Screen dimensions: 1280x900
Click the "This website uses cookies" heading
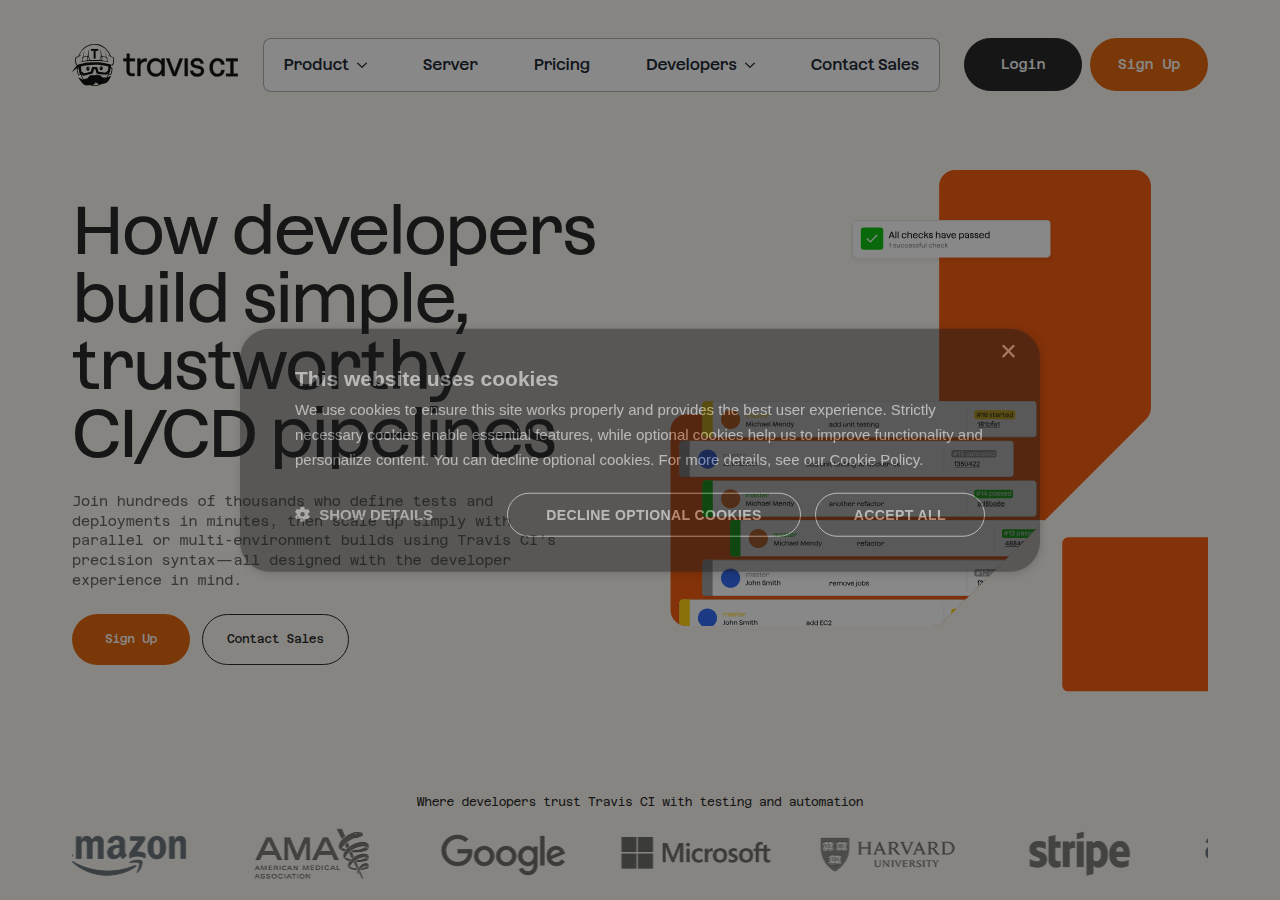[427, 379]
